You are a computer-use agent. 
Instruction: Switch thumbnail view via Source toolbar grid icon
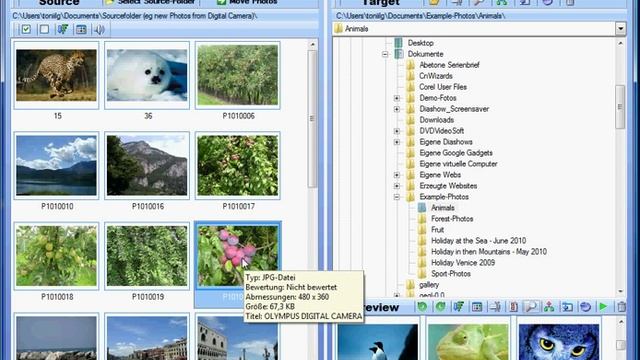pos(81,29)
